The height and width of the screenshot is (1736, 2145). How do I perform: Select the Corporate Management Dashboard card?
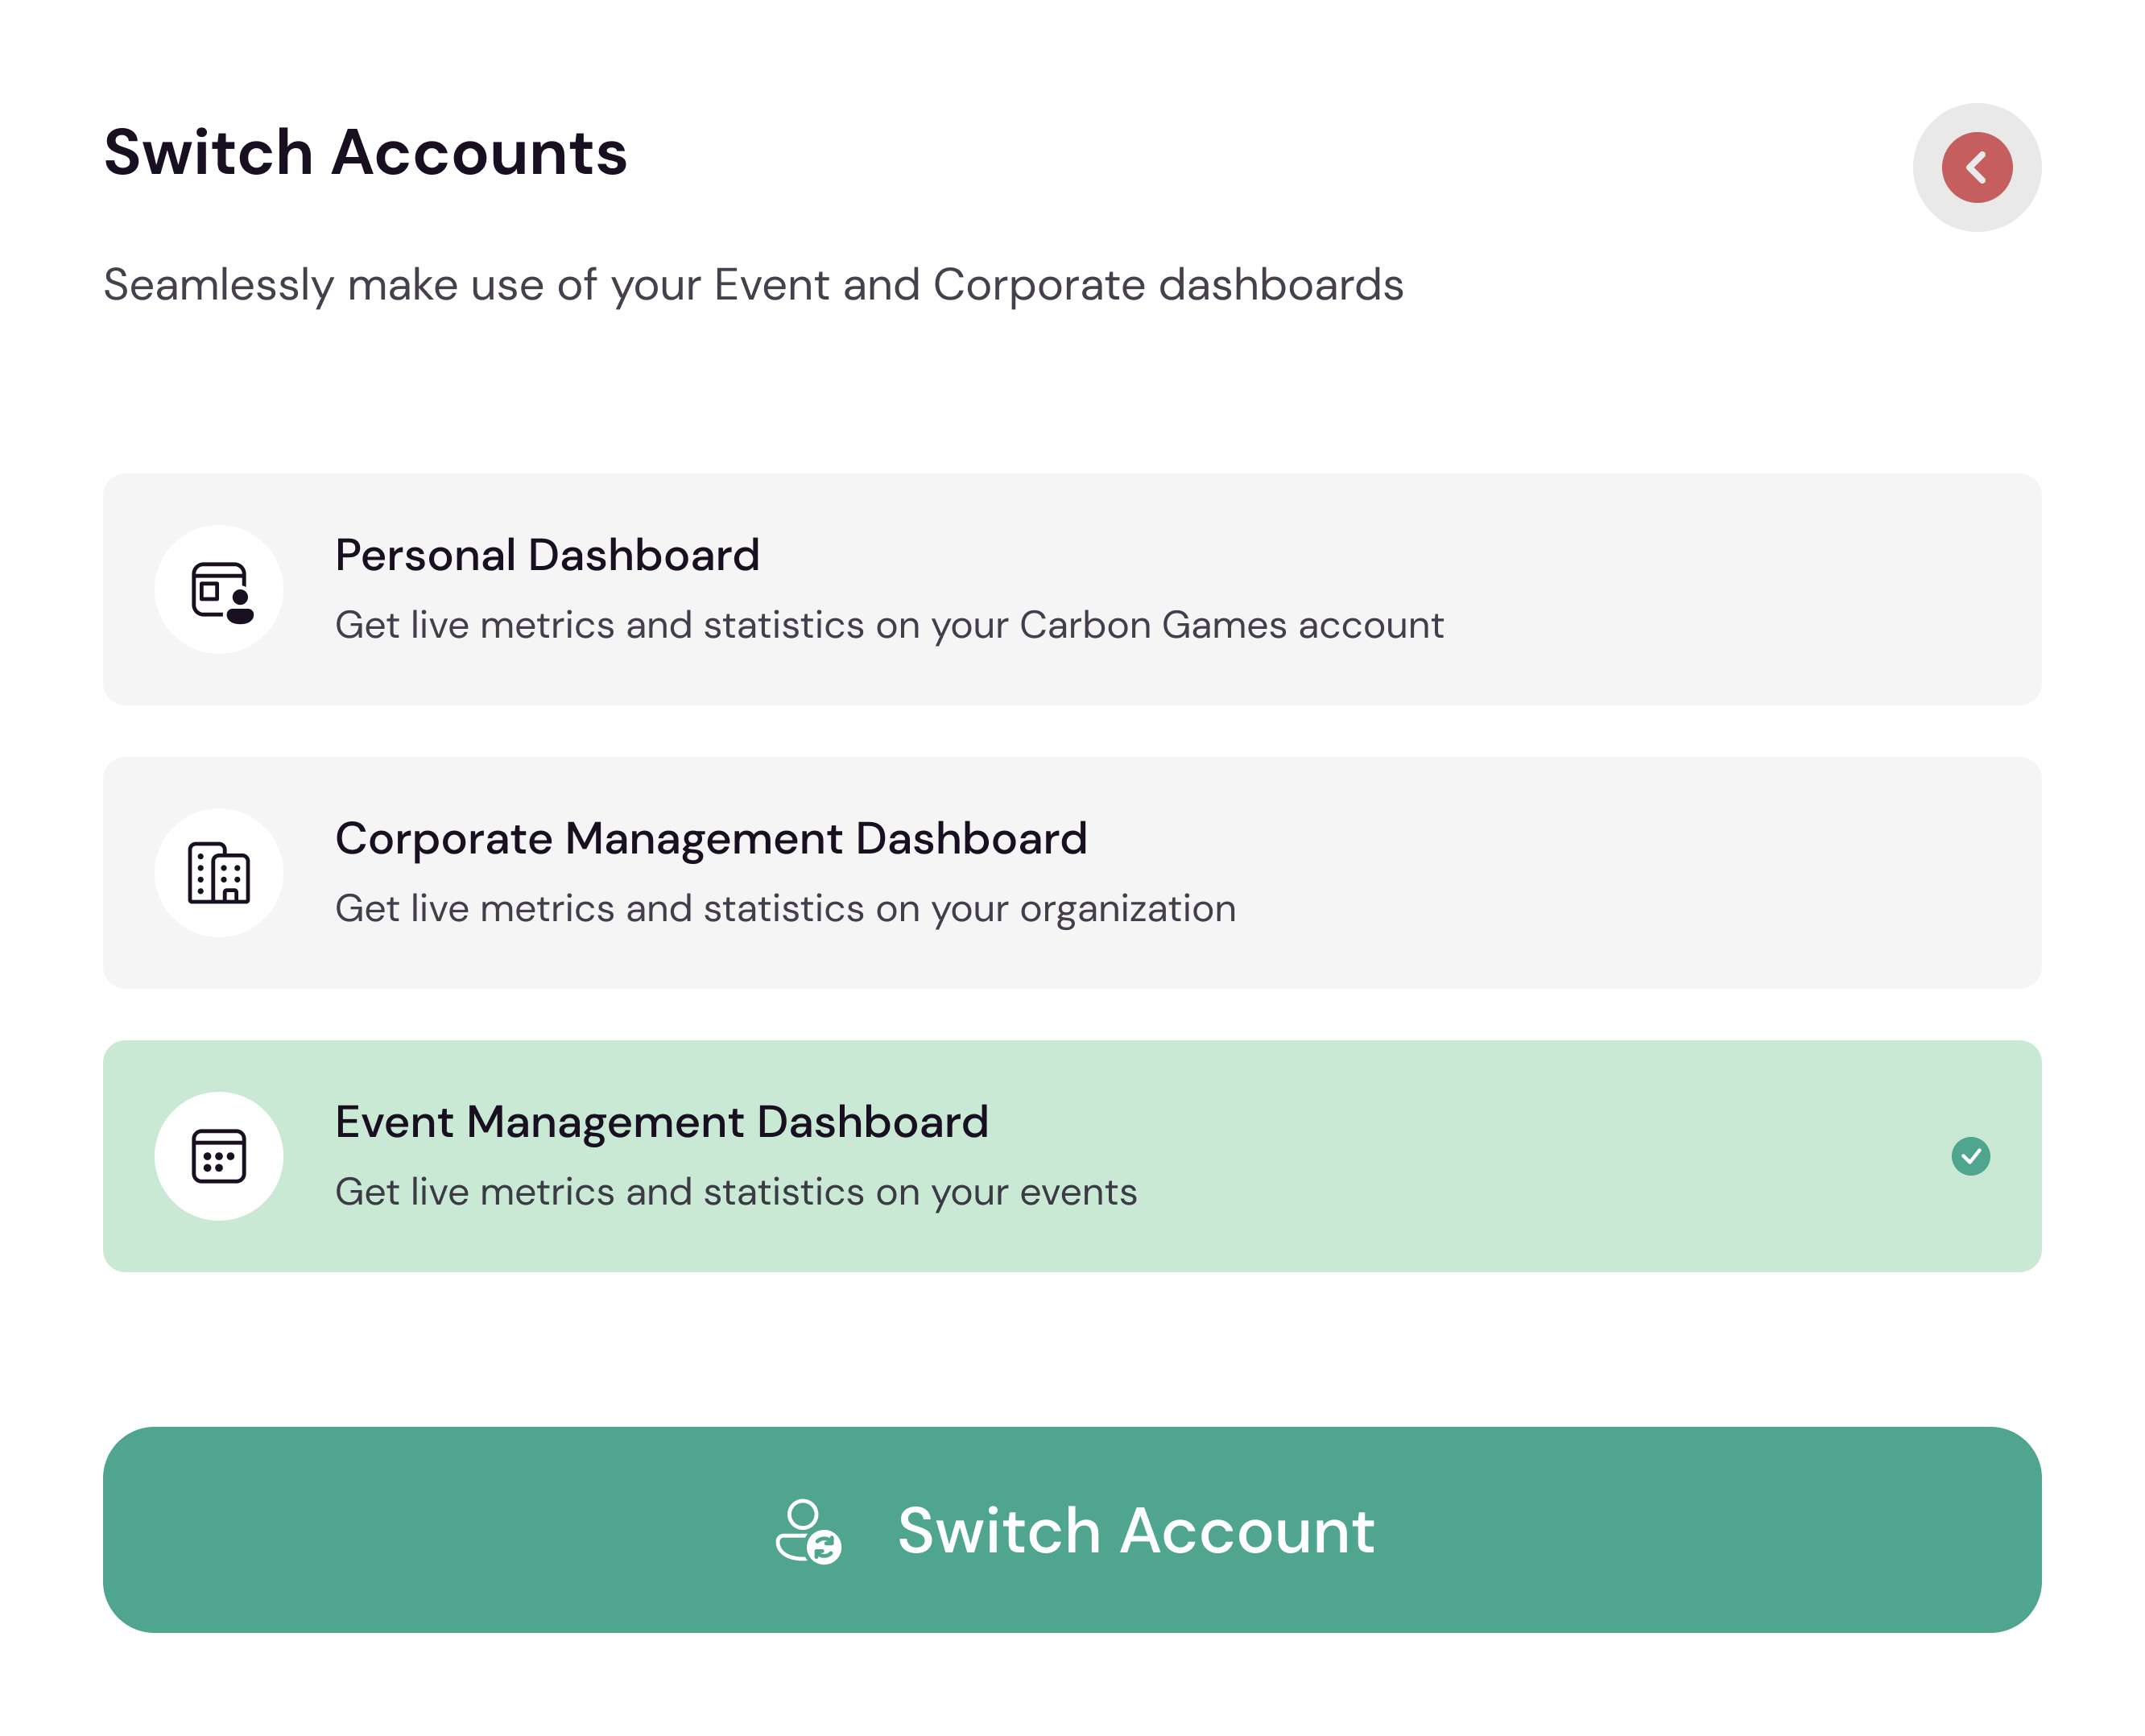click(x=1600, y=873)
